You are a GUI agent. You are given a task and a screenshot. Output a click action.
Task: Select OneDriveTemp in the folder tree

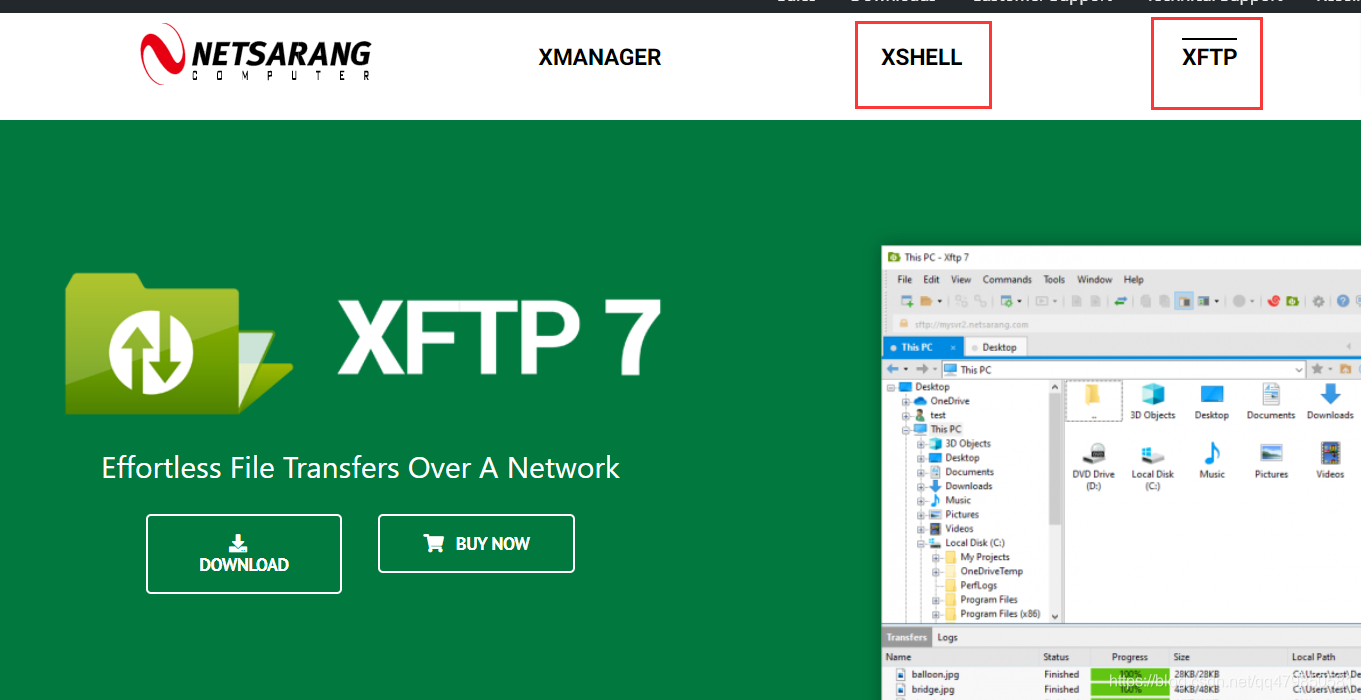(991, 571)
